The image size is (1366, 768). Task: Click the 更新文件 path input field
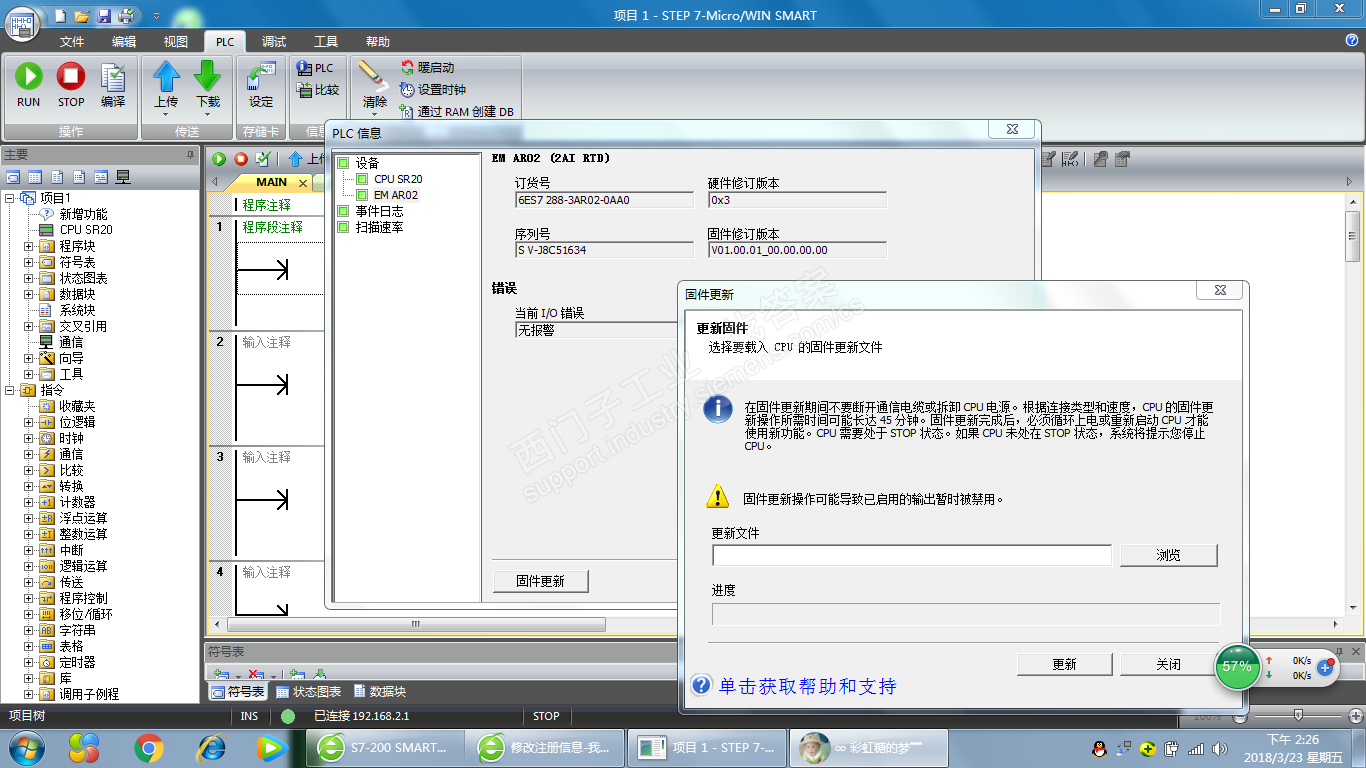(912, 555)
